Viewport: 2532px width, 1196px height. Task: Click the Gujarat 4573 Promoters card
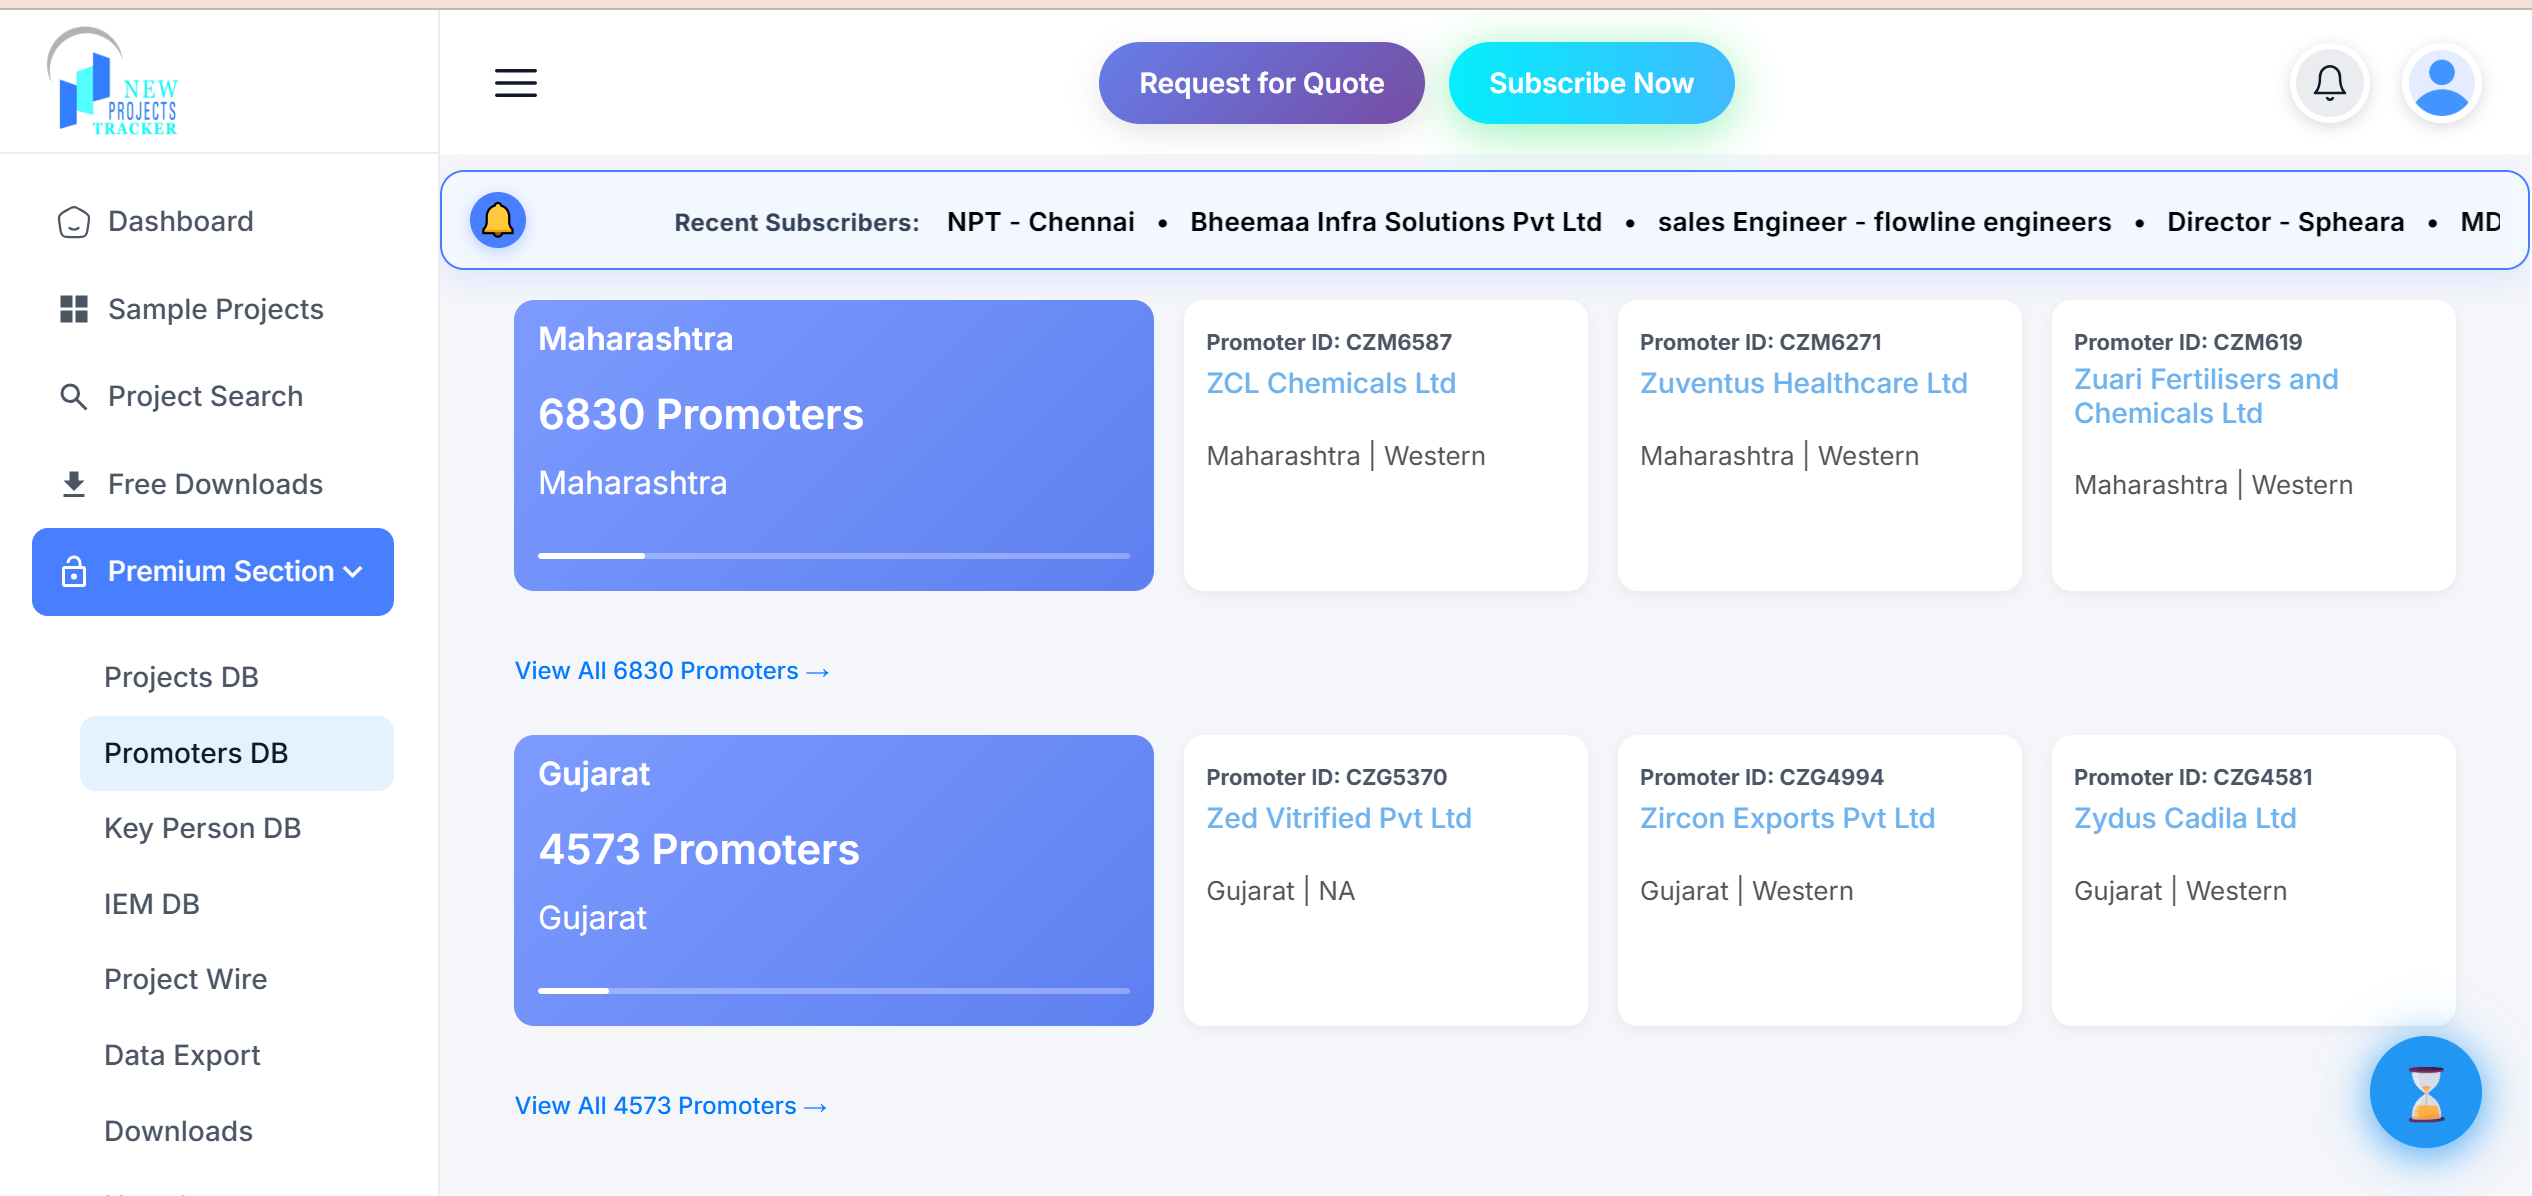(x=834, y=880)
